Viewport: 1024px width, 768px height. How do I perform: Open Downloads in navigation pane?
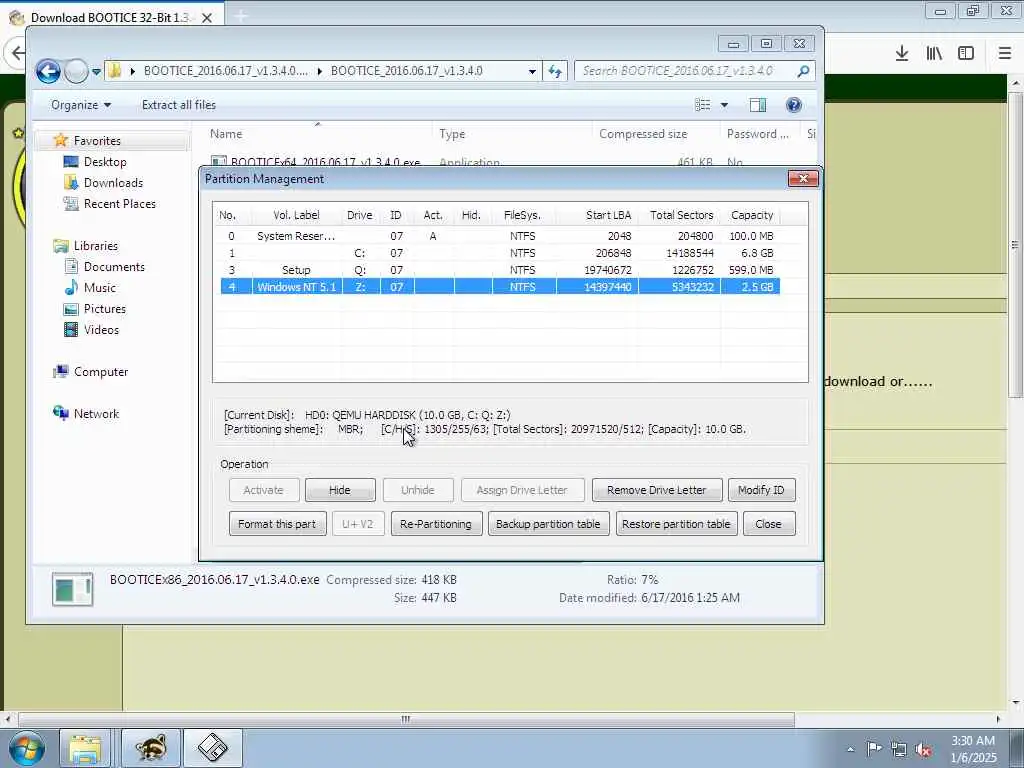pos(113,182)
